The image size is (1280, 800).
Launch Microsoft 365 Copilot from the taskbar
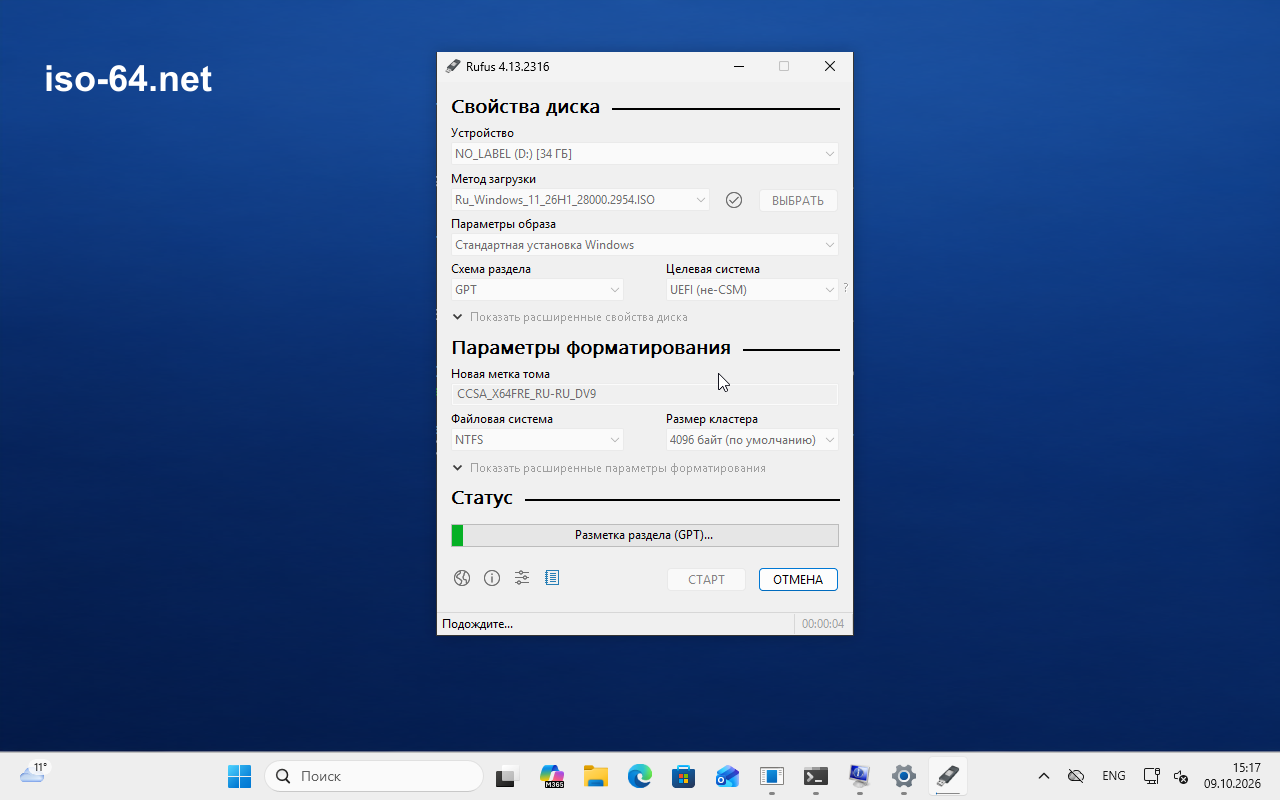click(x=551, y=776)
